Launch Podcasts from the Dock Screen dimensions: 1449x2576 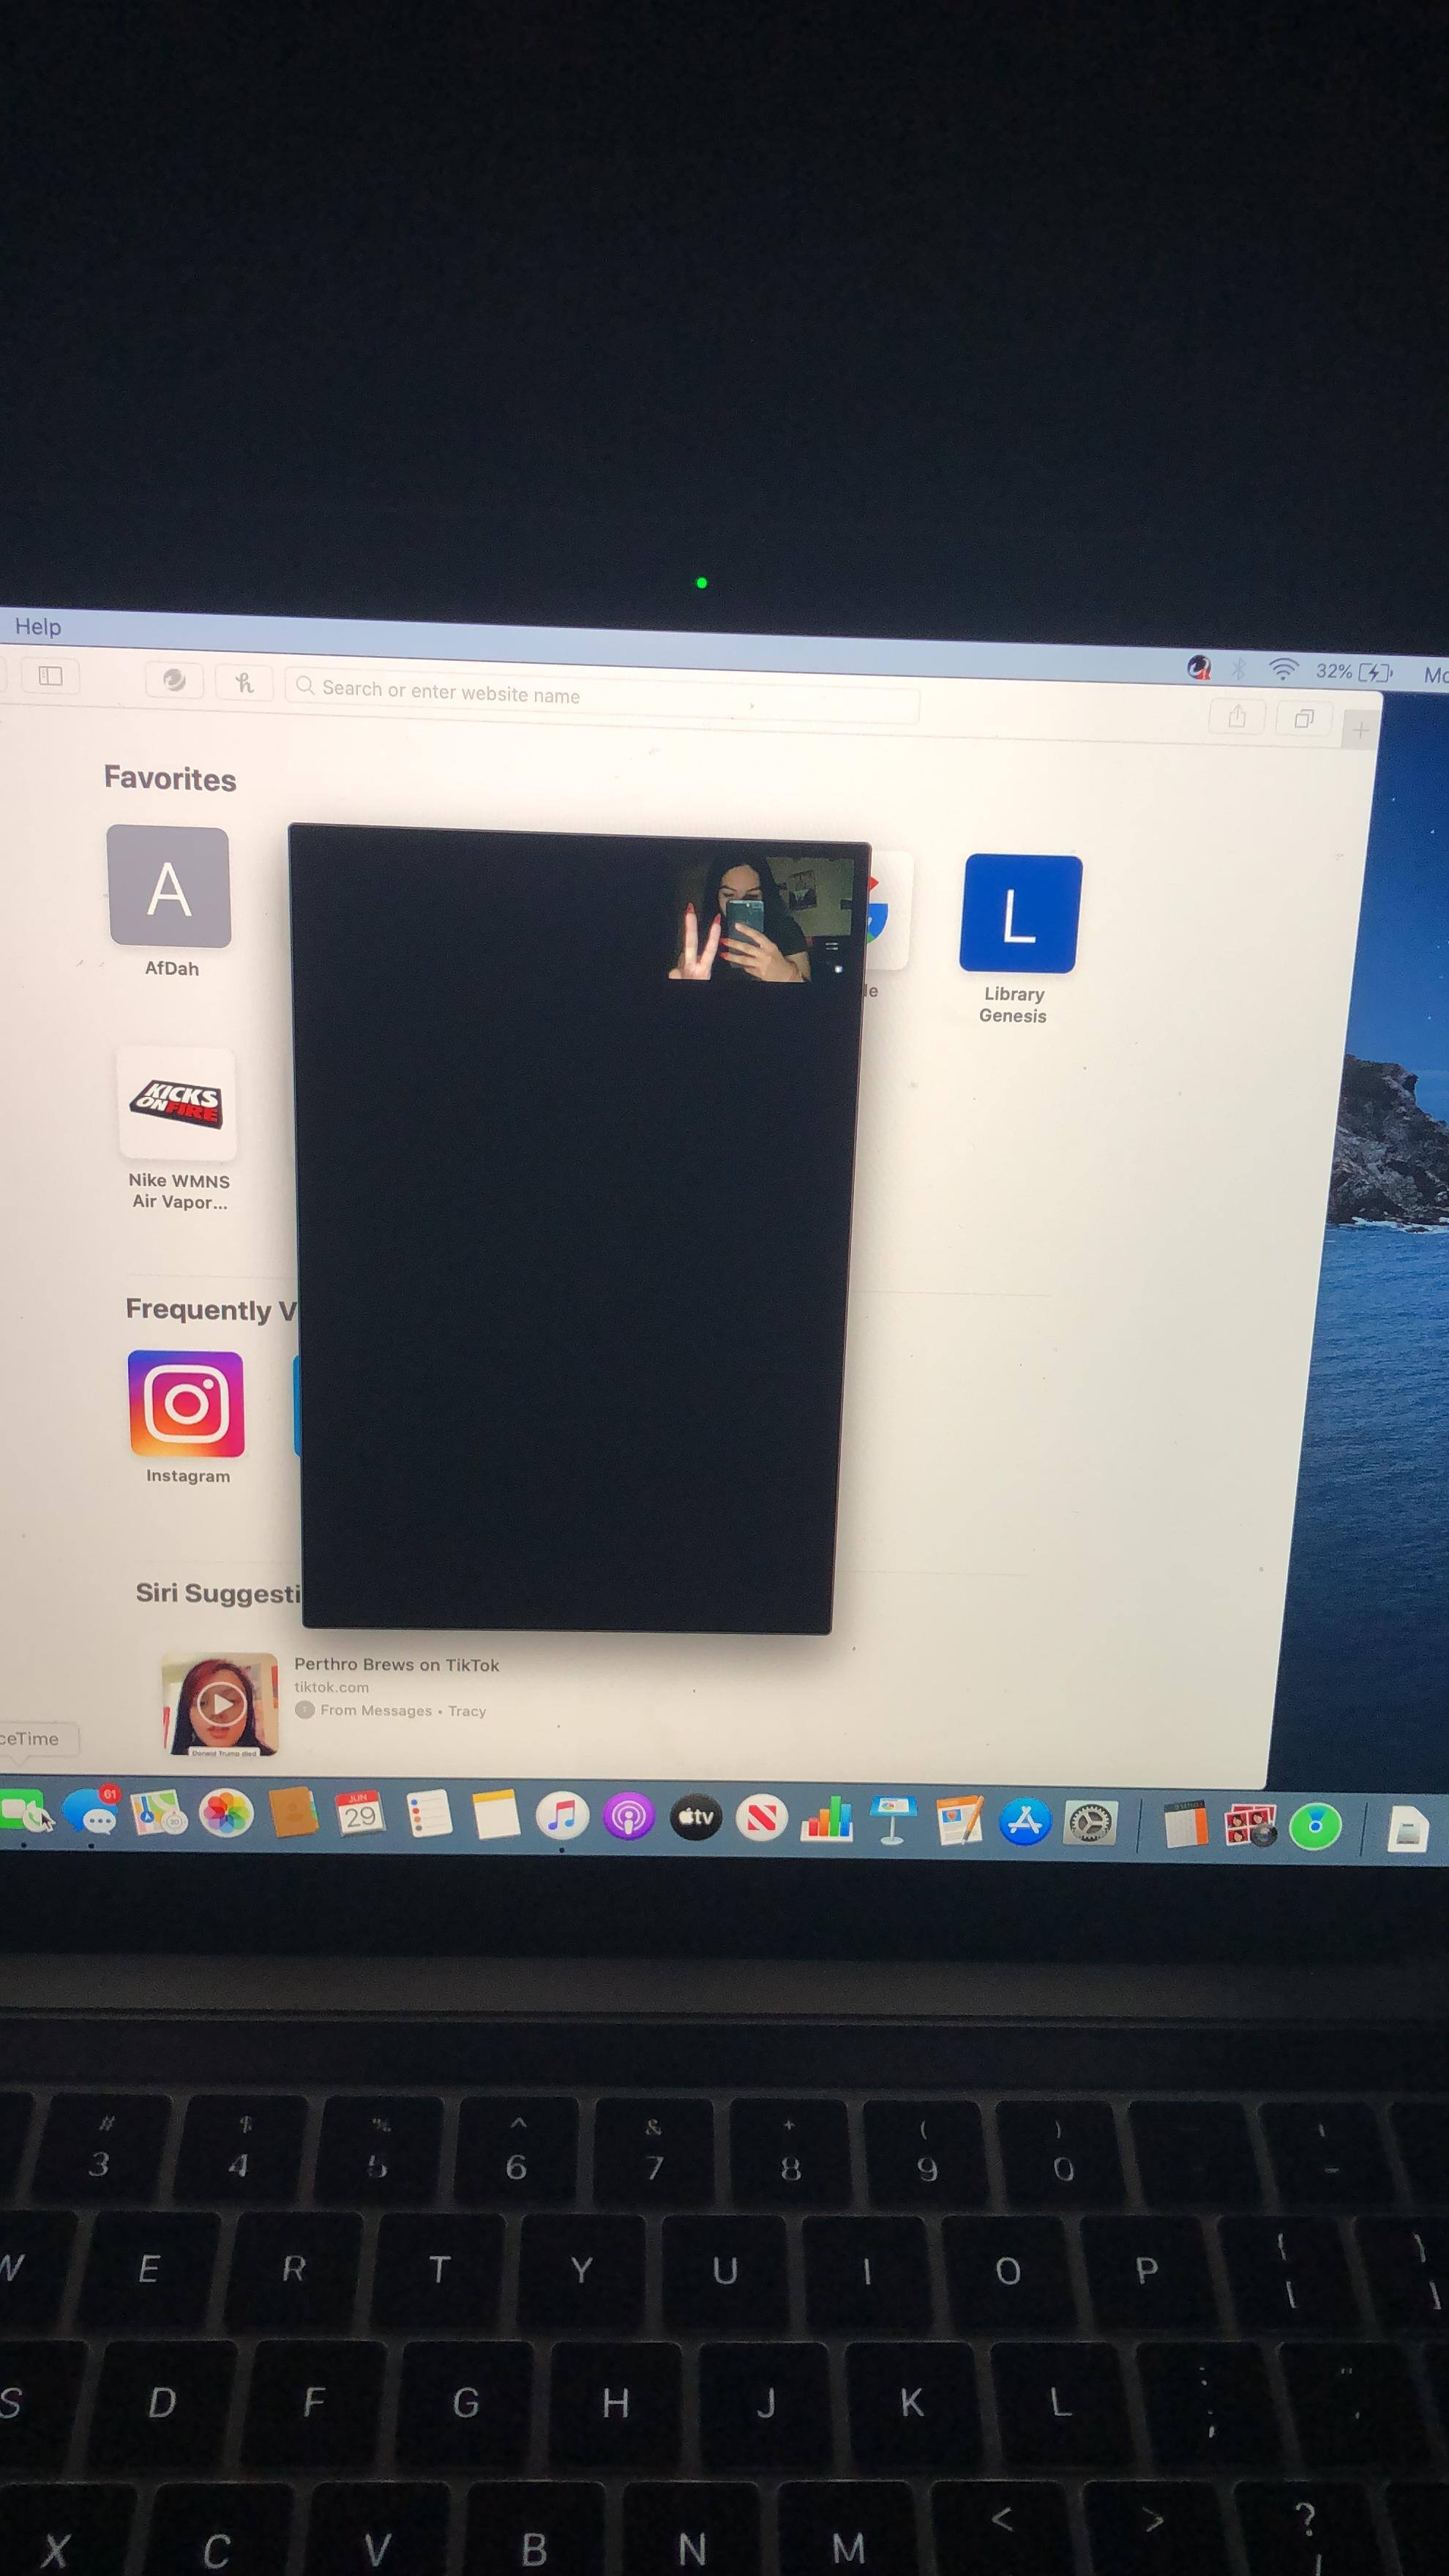[628, 1817]
